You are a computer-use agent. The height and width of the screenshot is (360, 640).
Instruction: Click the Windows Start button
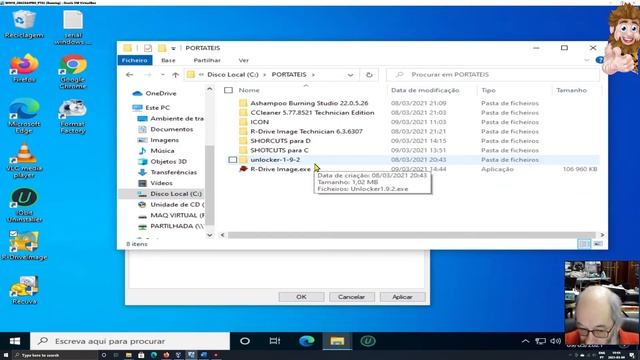point(15,341)
